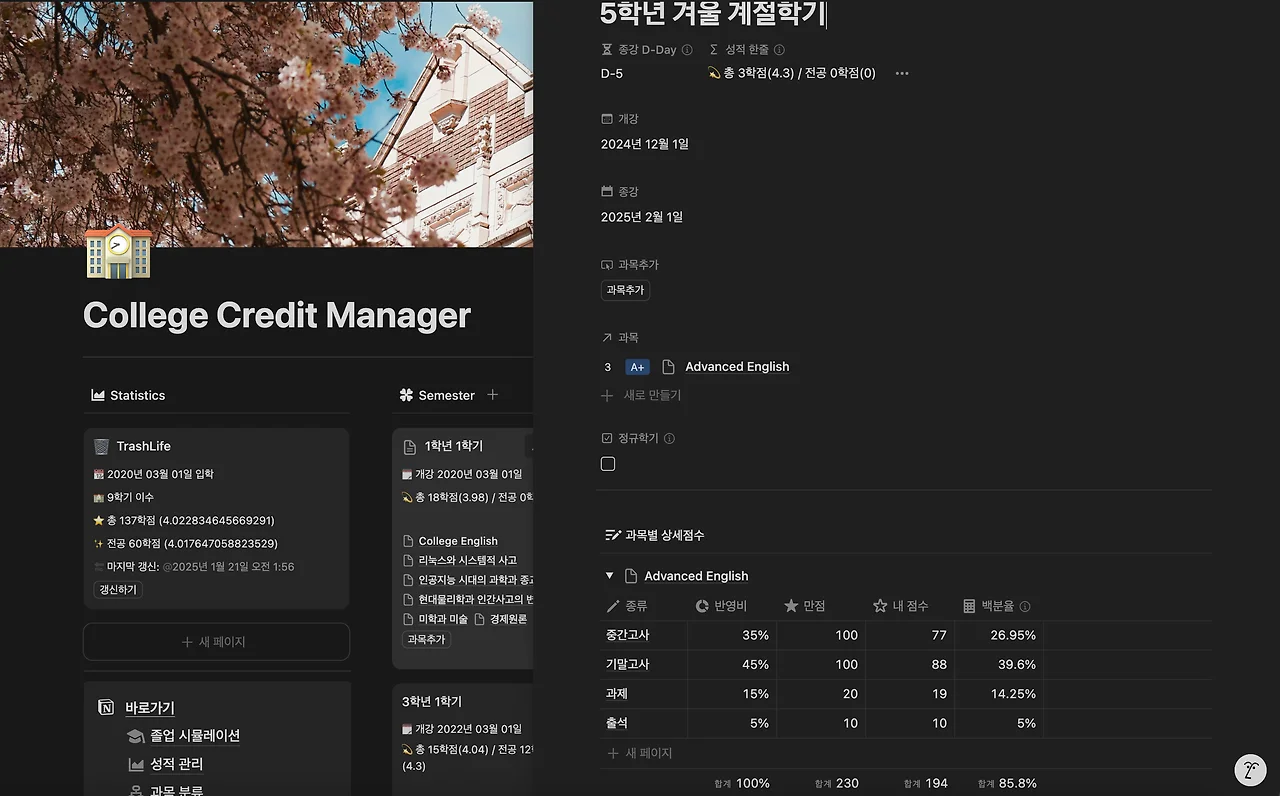This screenshot has width=1280, height=796.
Task: Click the 합계 230 column total
Action: [x=837, y=783]
